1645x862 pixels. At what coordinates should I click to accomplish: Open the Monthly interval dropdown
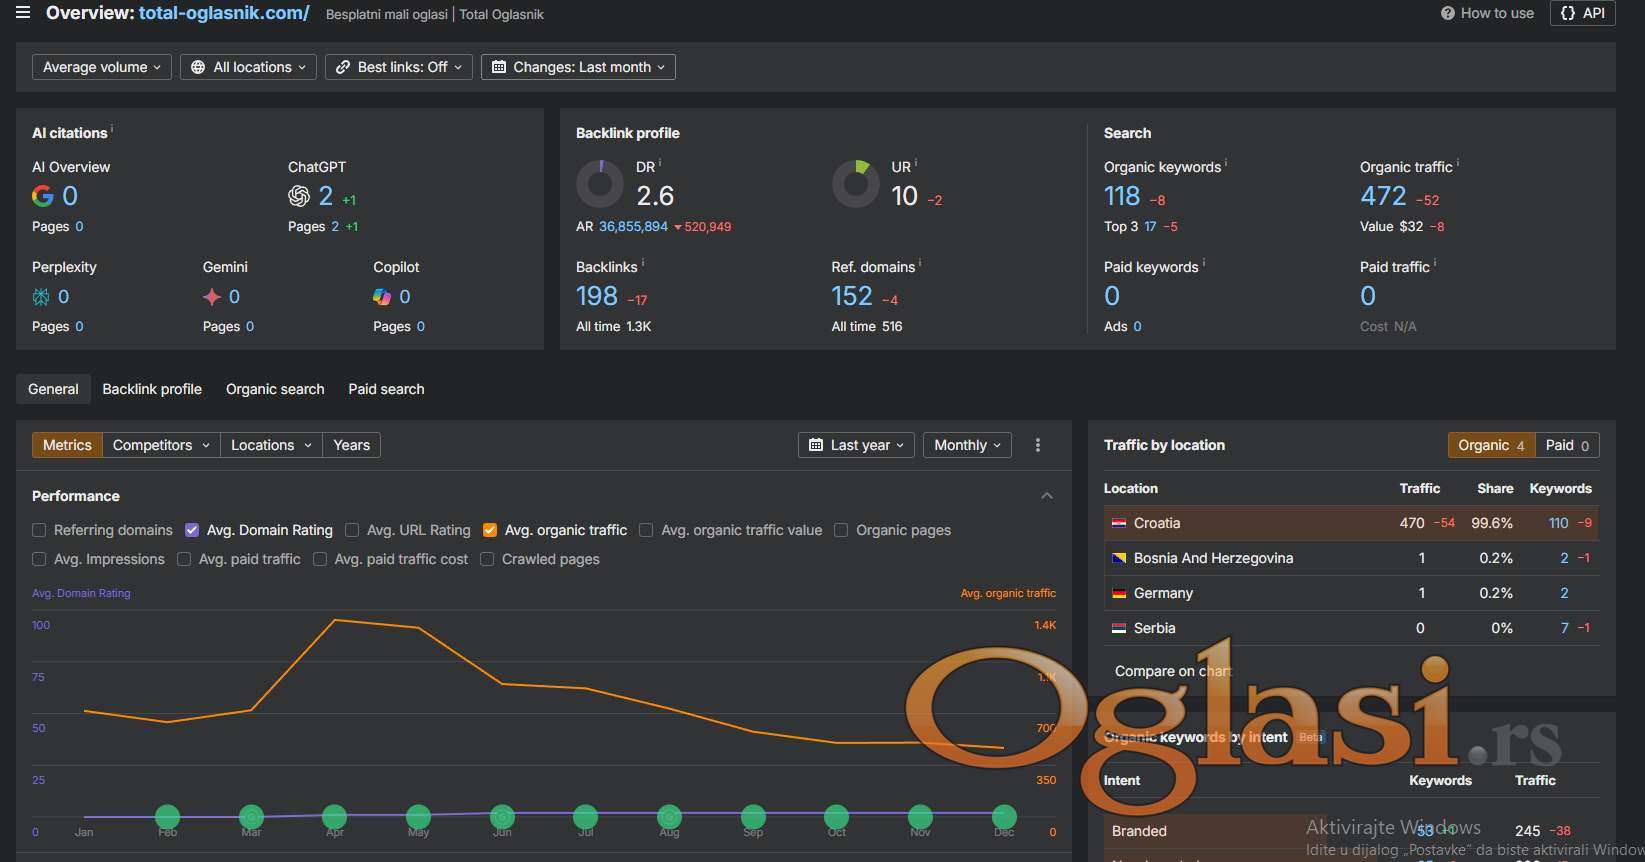967,445
